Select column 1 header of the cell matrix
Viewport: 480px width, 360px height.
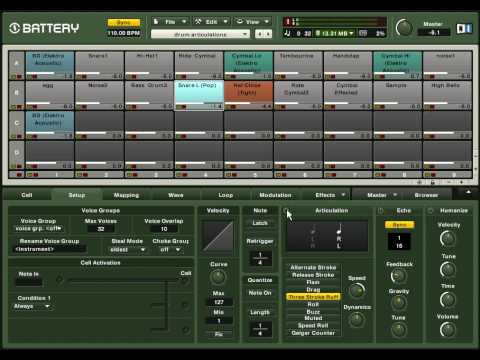[50, 174]
